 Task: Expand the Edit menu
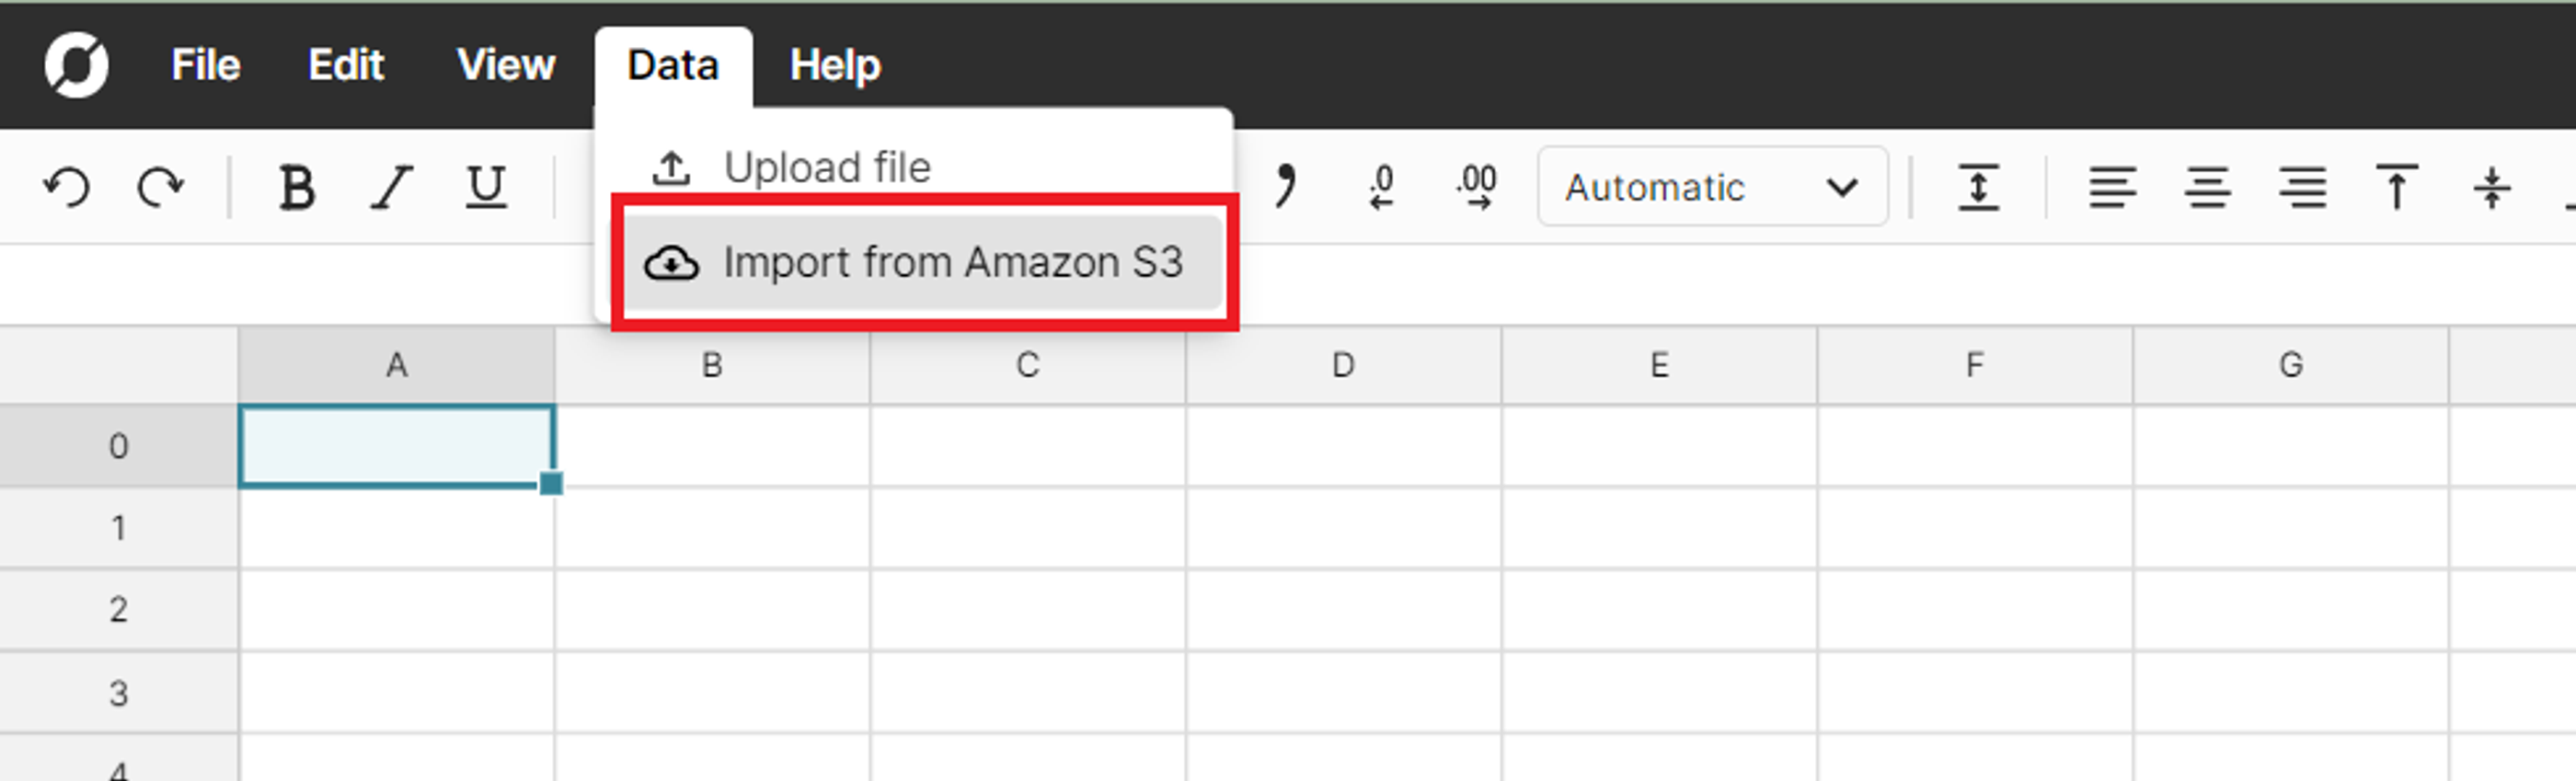click(x=345, y=64)
